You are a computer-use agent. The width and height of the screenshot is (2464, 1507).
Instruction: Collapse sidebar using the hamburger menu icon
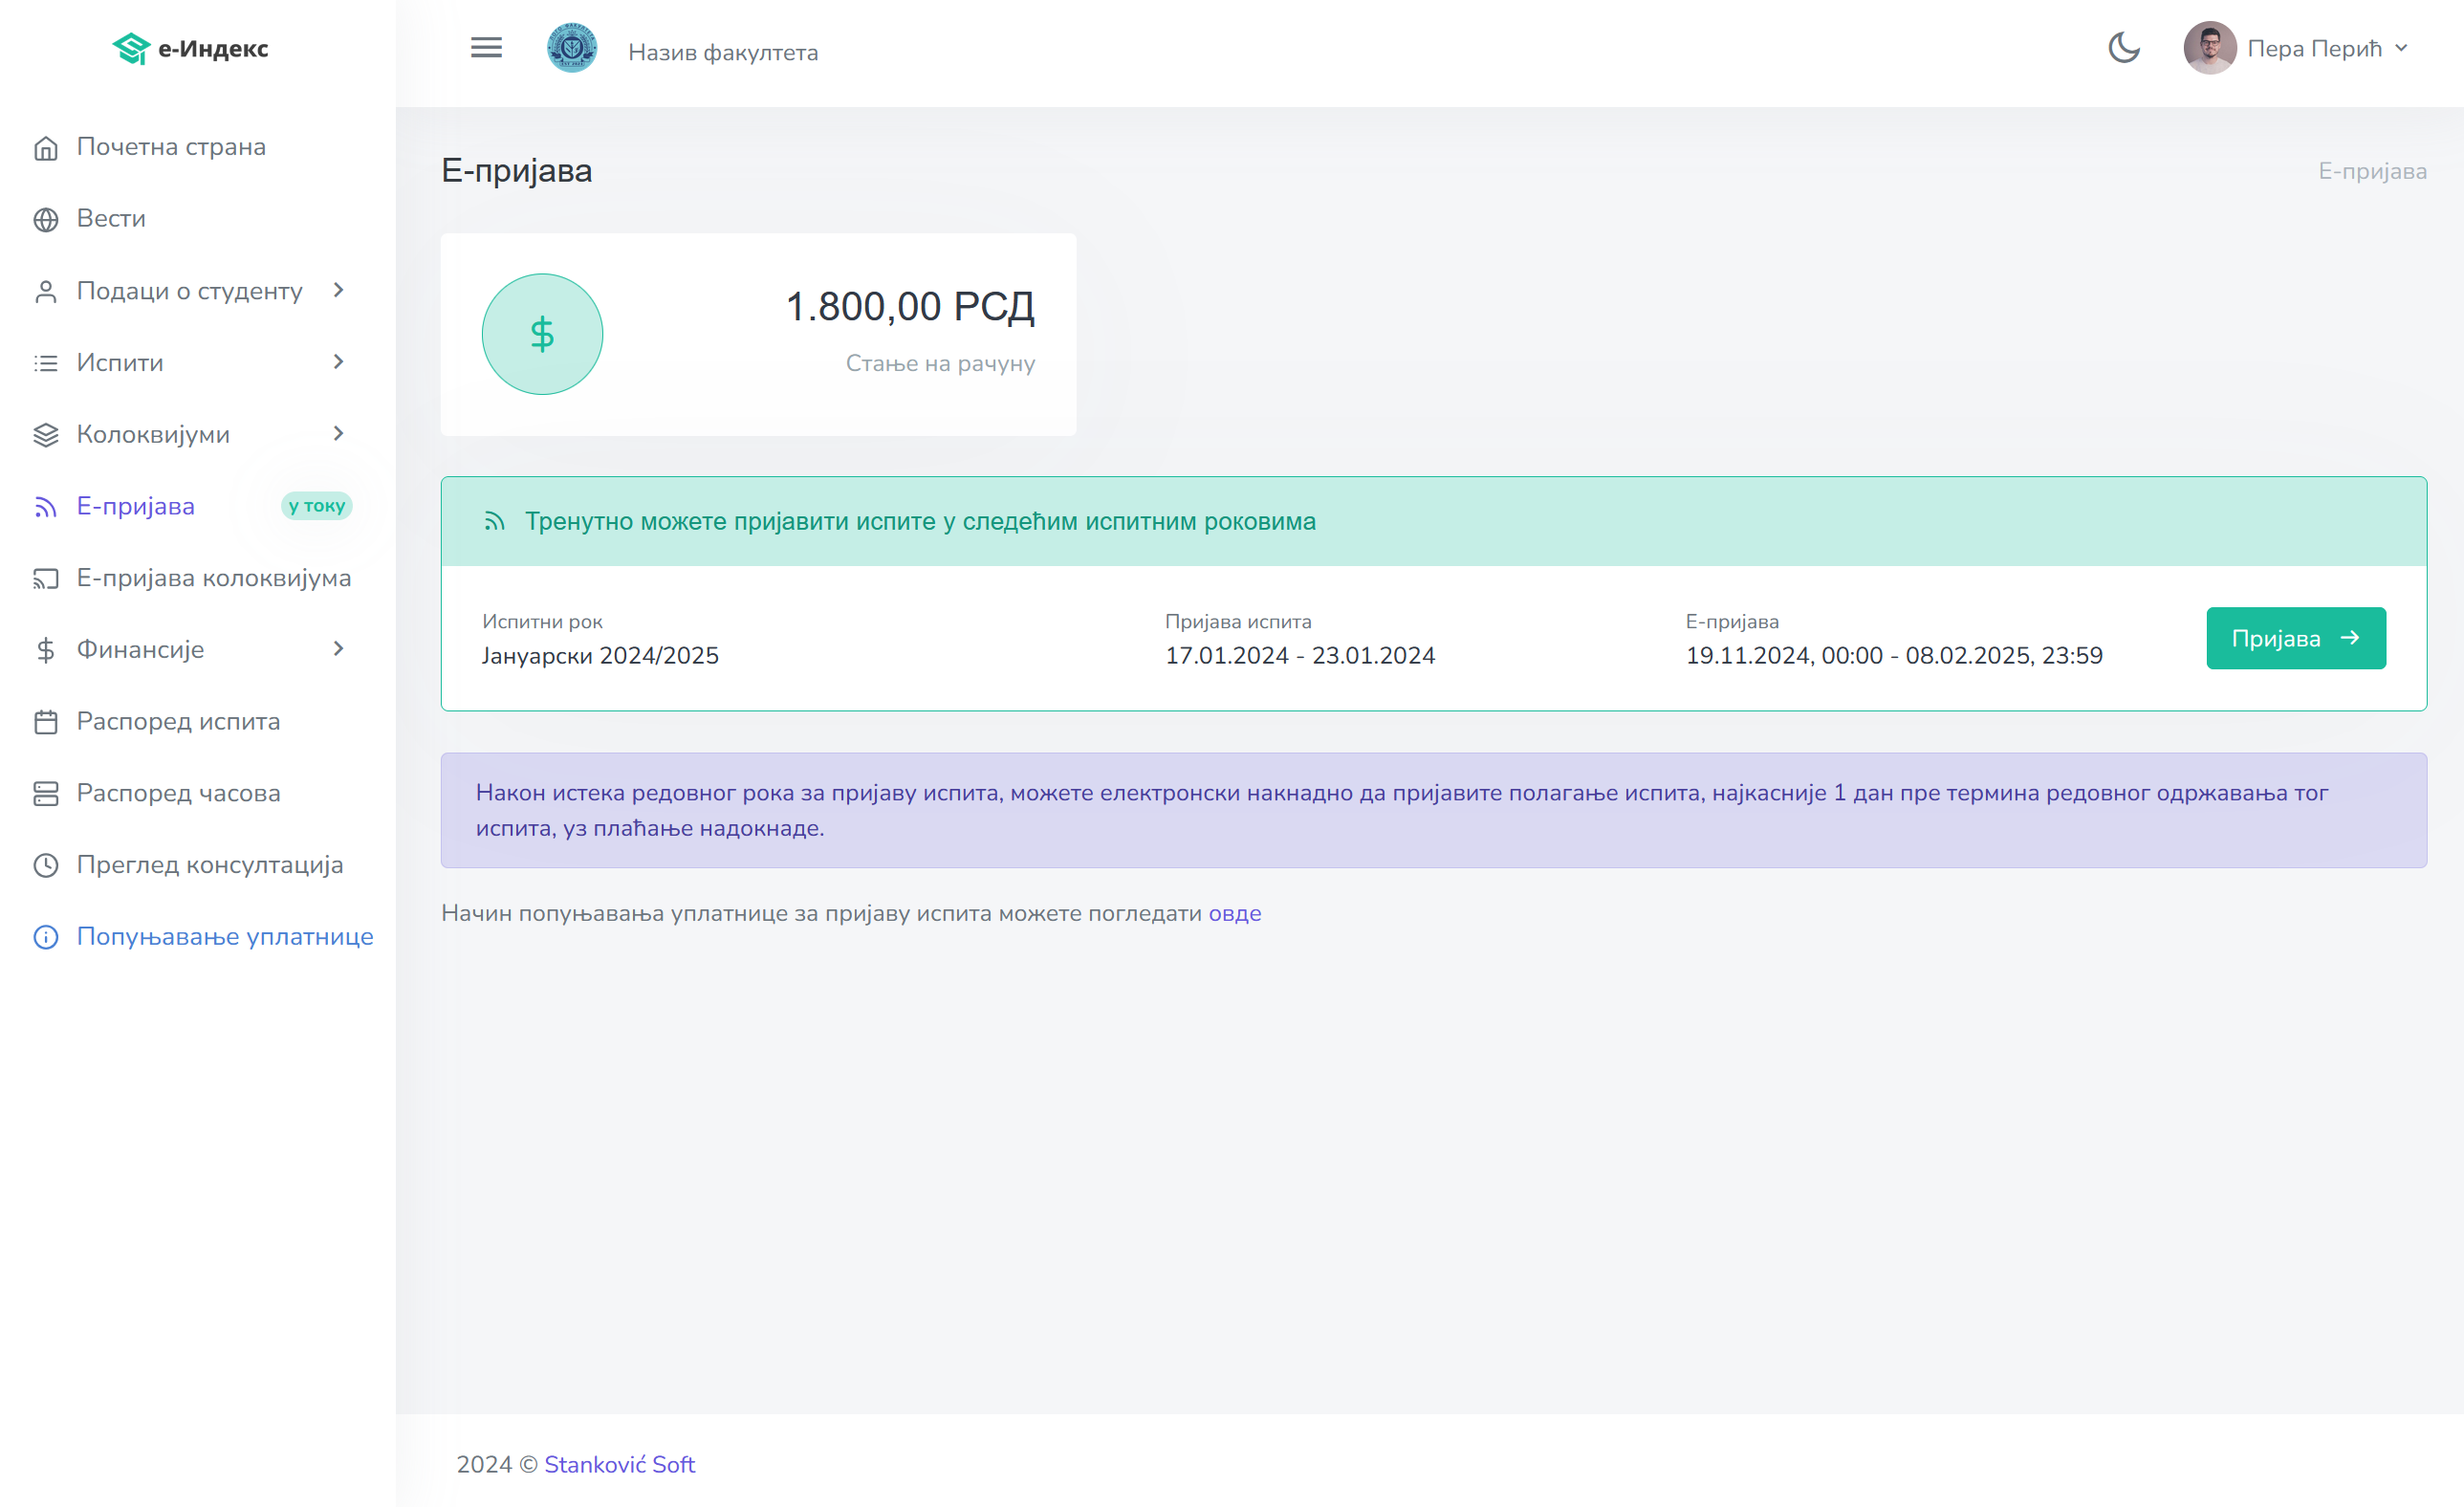pos(486,48)
